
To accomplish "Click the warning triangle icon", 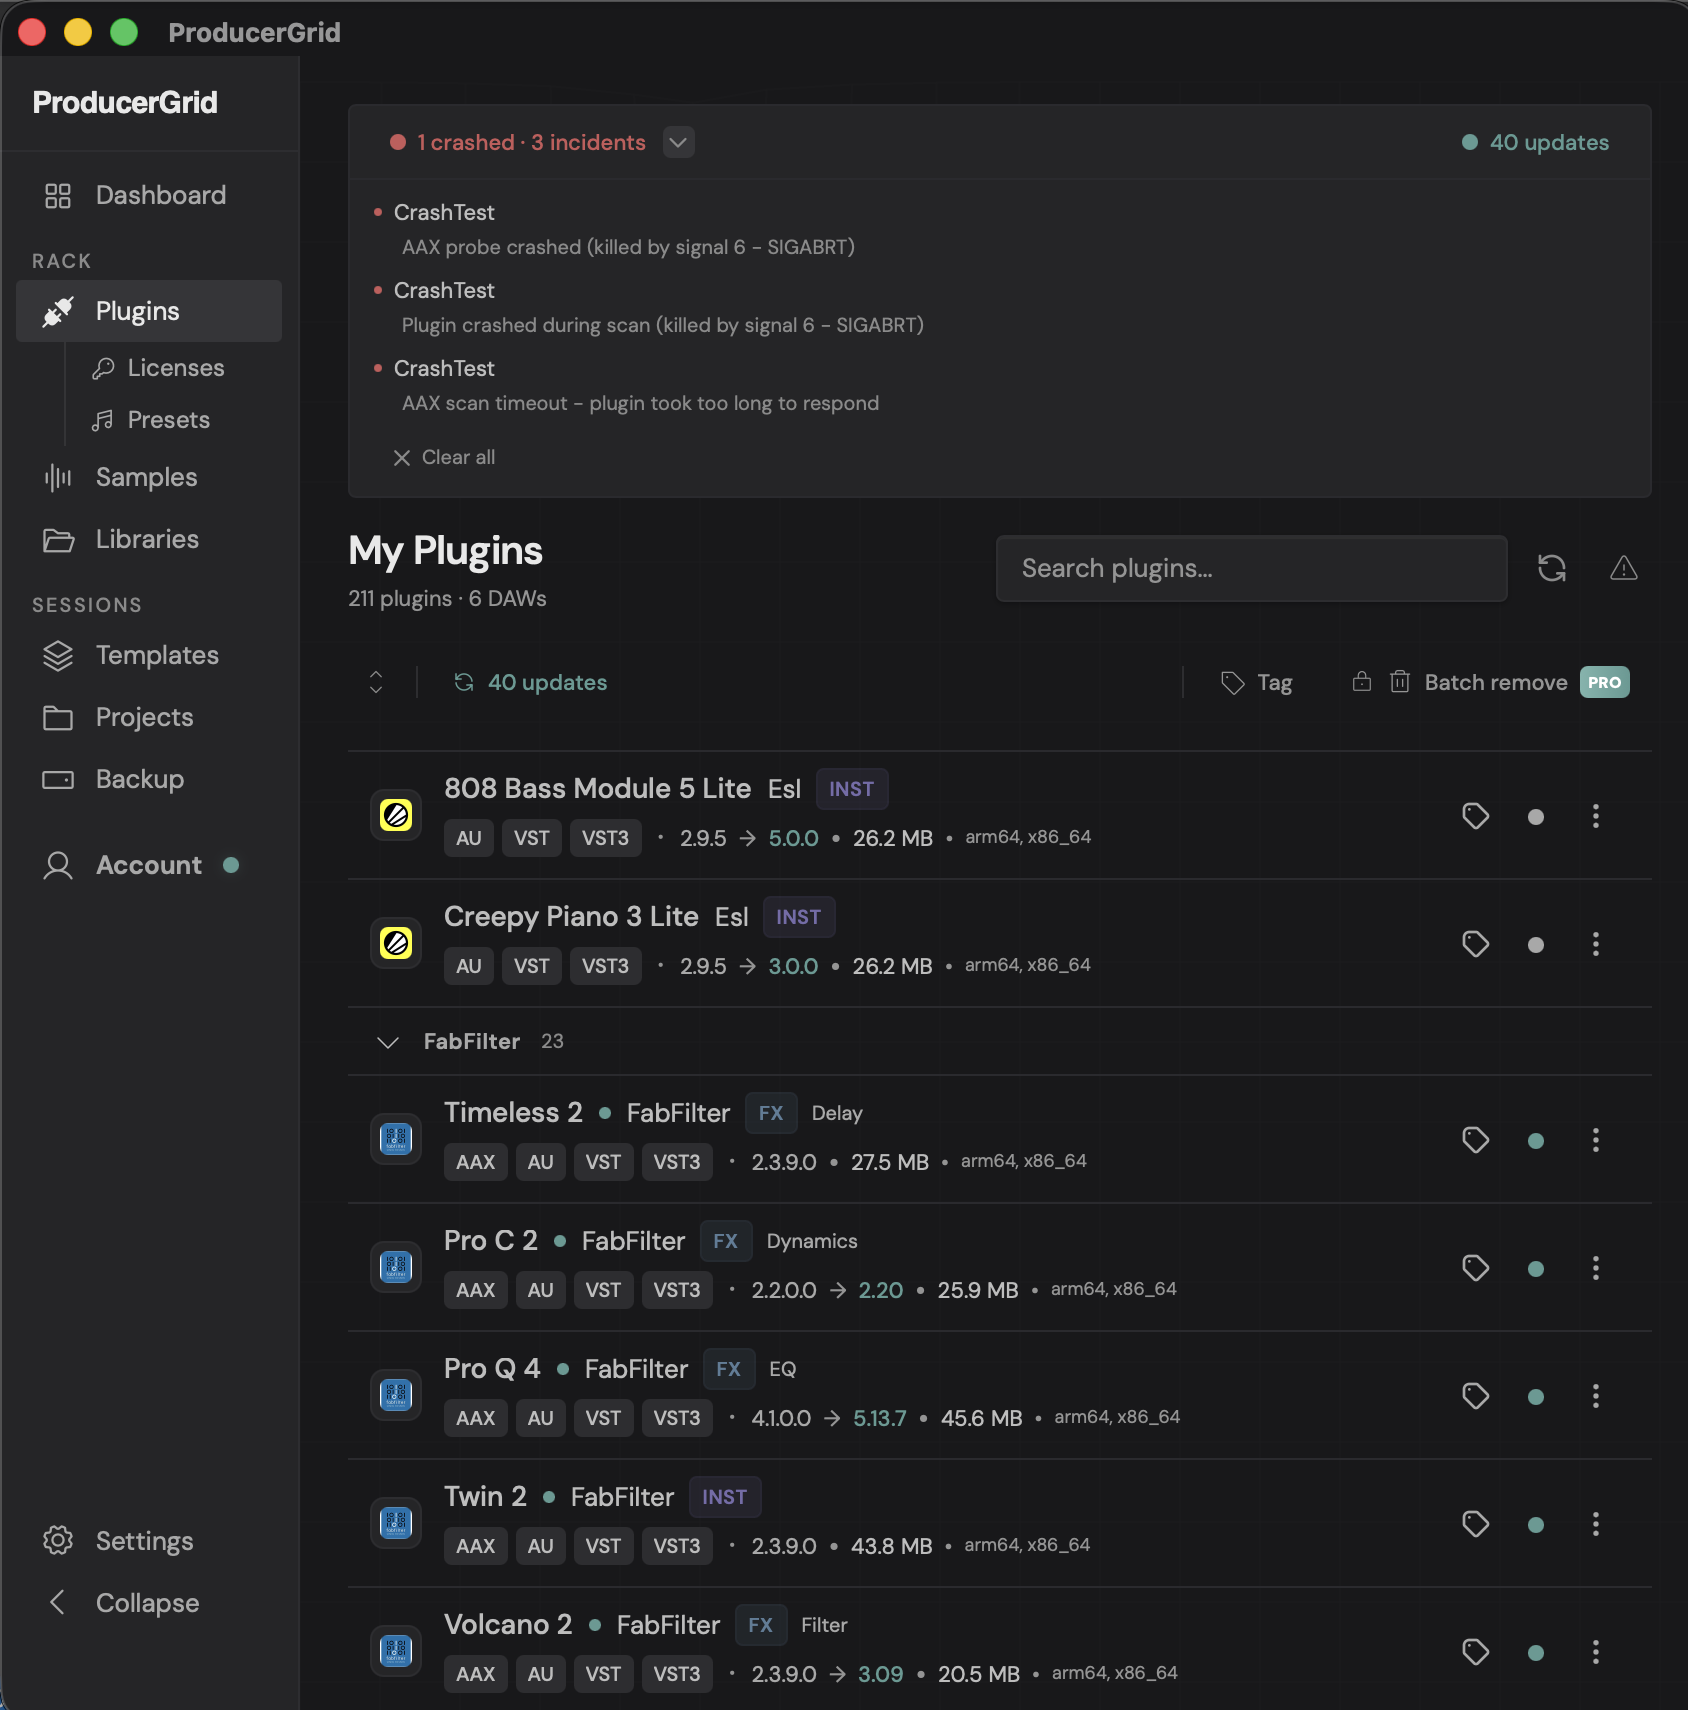I will [x=1624, y=568].
